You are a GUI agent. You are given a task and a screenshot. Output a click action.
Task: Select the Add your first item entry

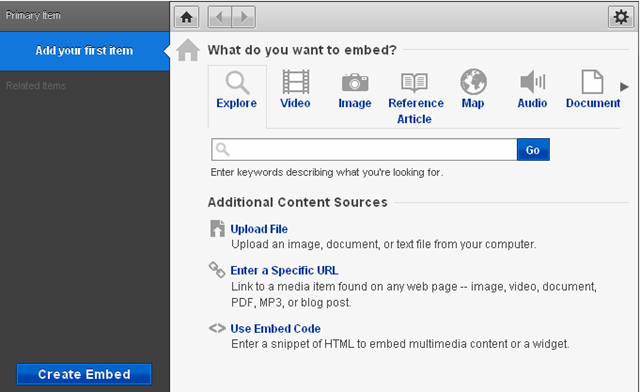84,51
